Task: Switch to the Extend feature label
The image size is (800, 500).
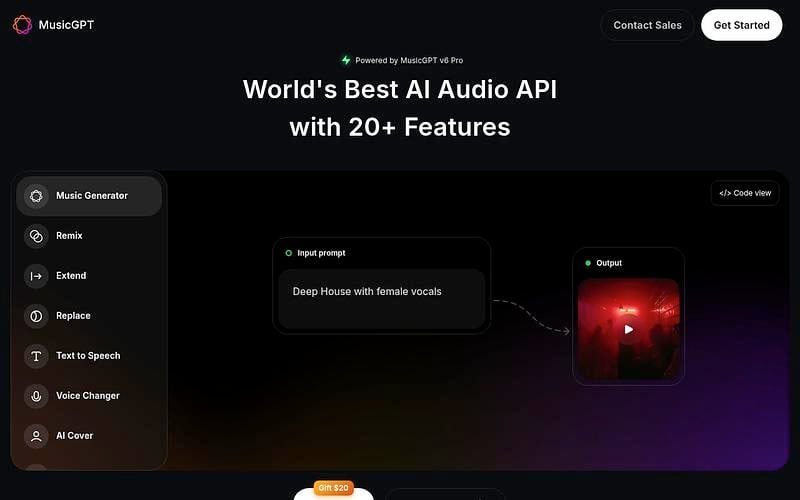Action: click(x=71, y=276)
